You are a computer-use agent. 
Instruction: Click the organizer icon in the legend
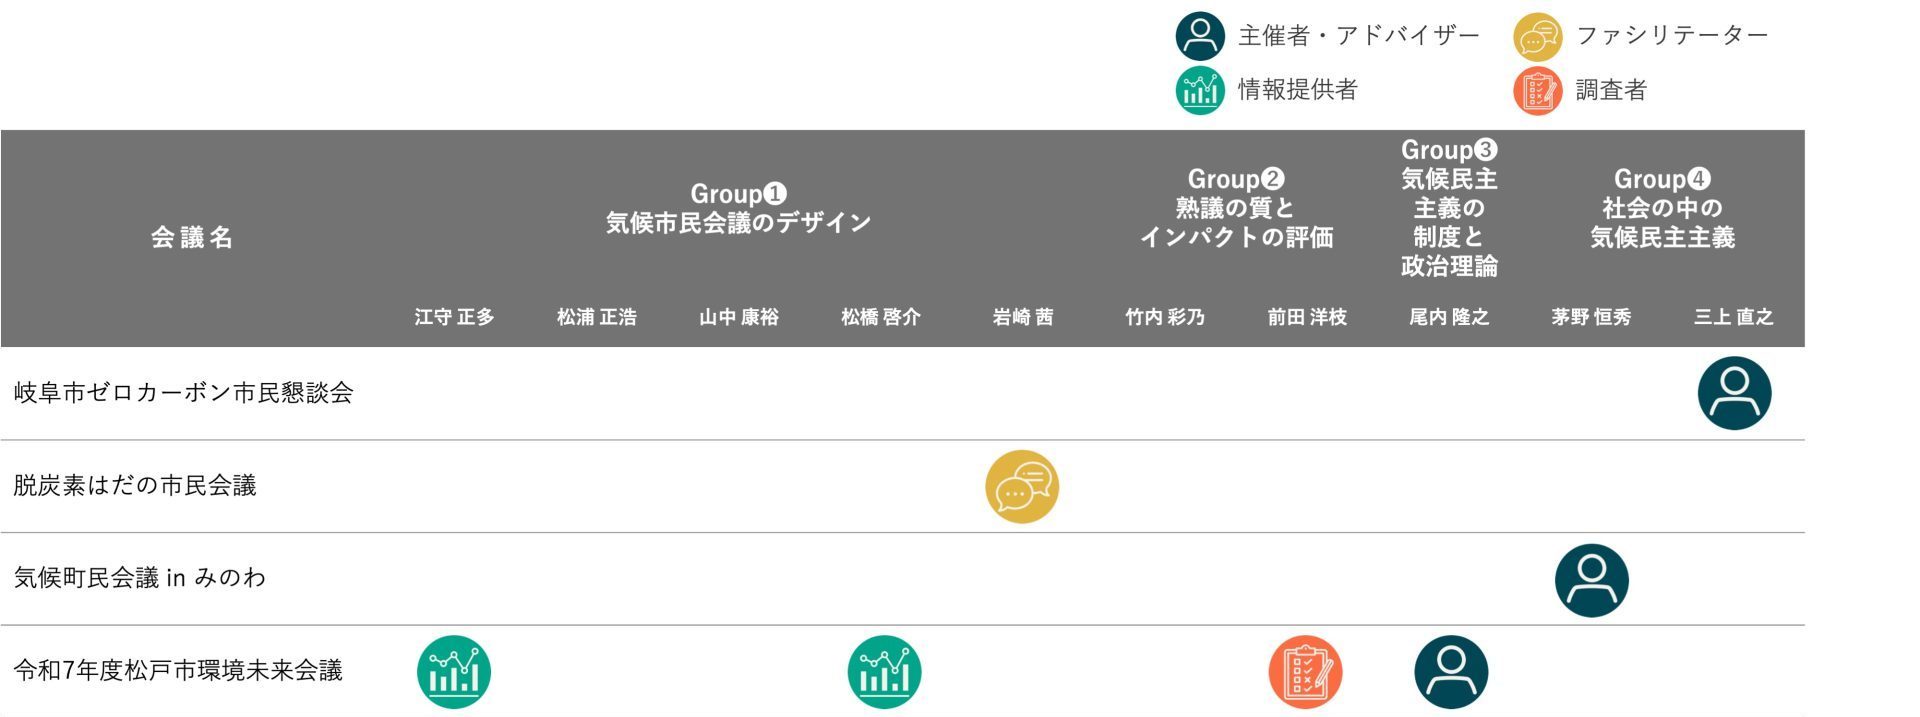tap(1200, 36)
